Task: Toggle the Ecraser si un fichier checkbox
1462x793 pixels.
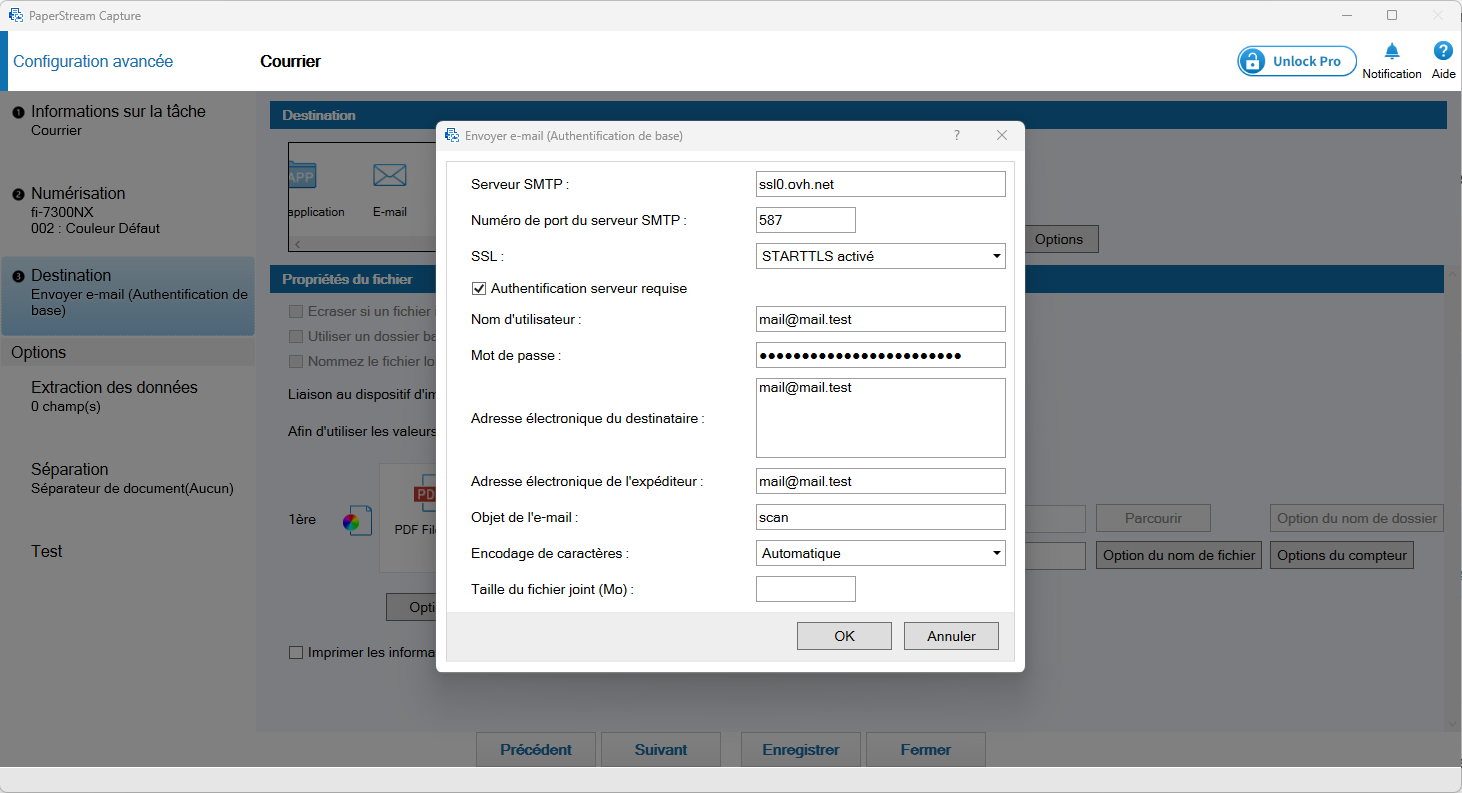Action: [296, 312]
